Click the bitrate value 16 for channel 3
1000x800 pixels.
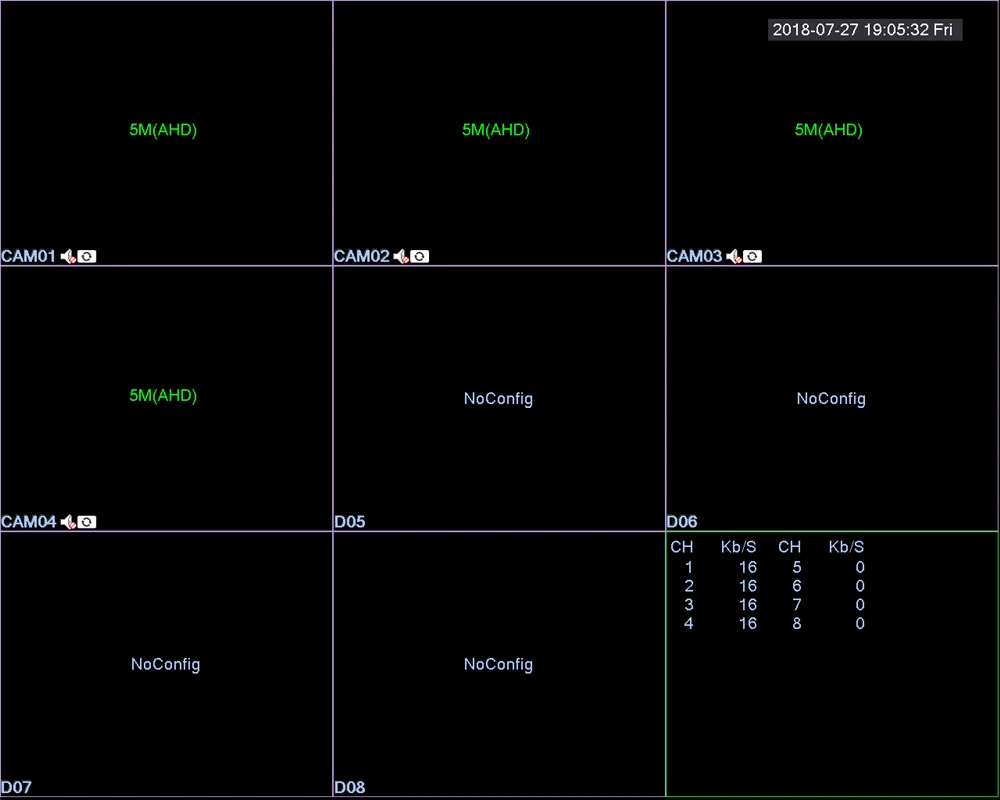tap(748, 605)
